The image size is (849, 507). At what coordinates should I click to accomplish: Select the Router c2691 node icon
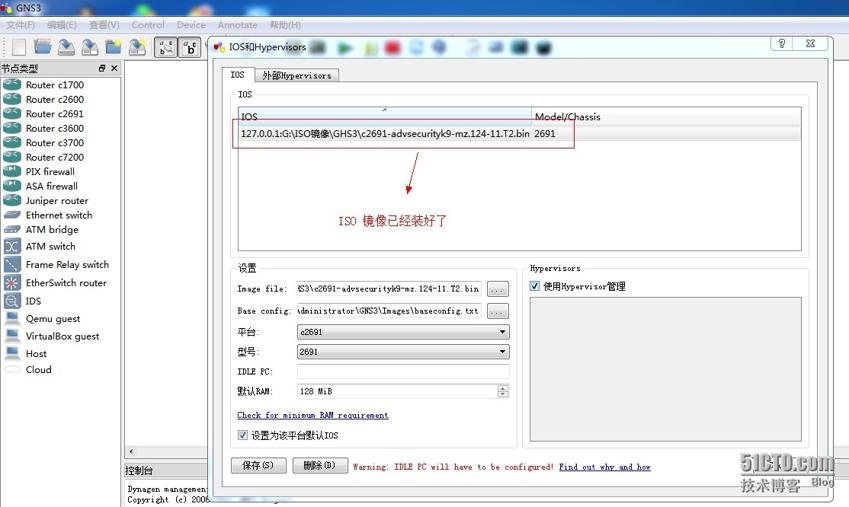12,114
